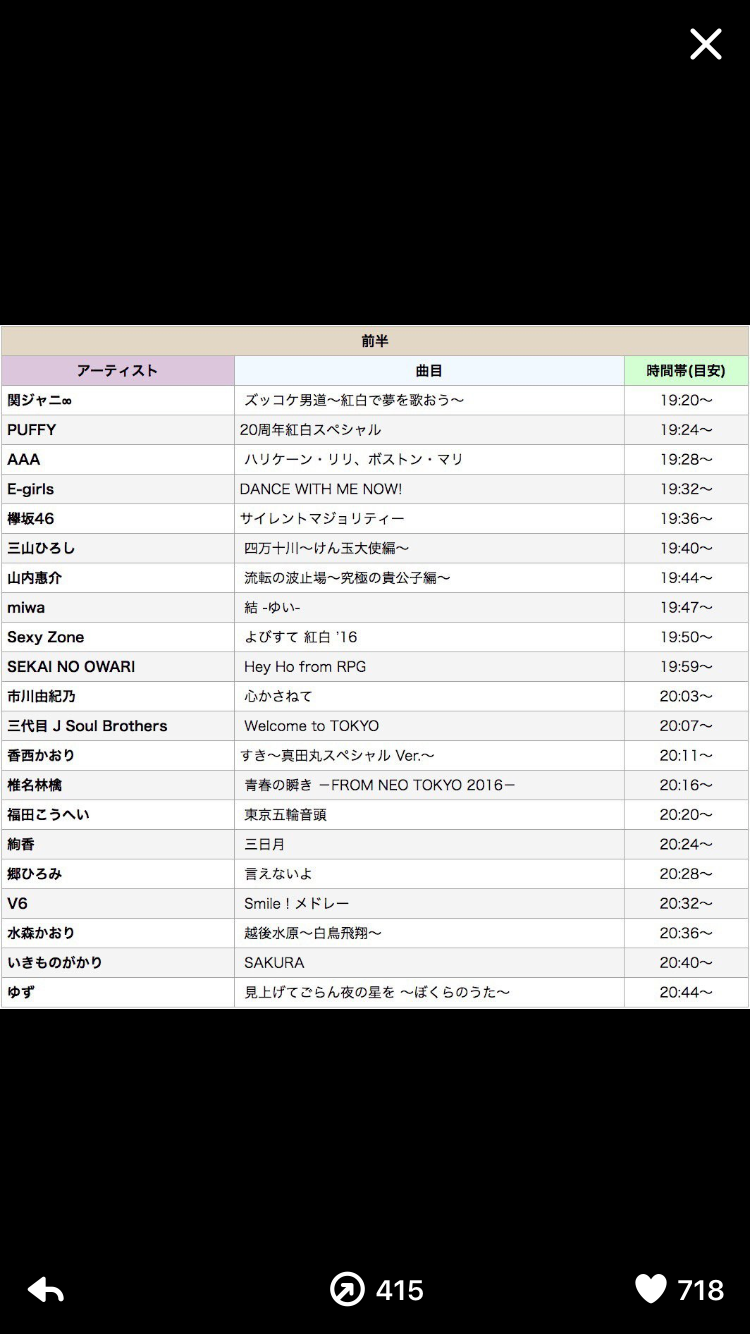The width and height of the screenshot is (750, 1334).
Task: Click song title よびすて 紅白 '16
Action: click(300, 637)
